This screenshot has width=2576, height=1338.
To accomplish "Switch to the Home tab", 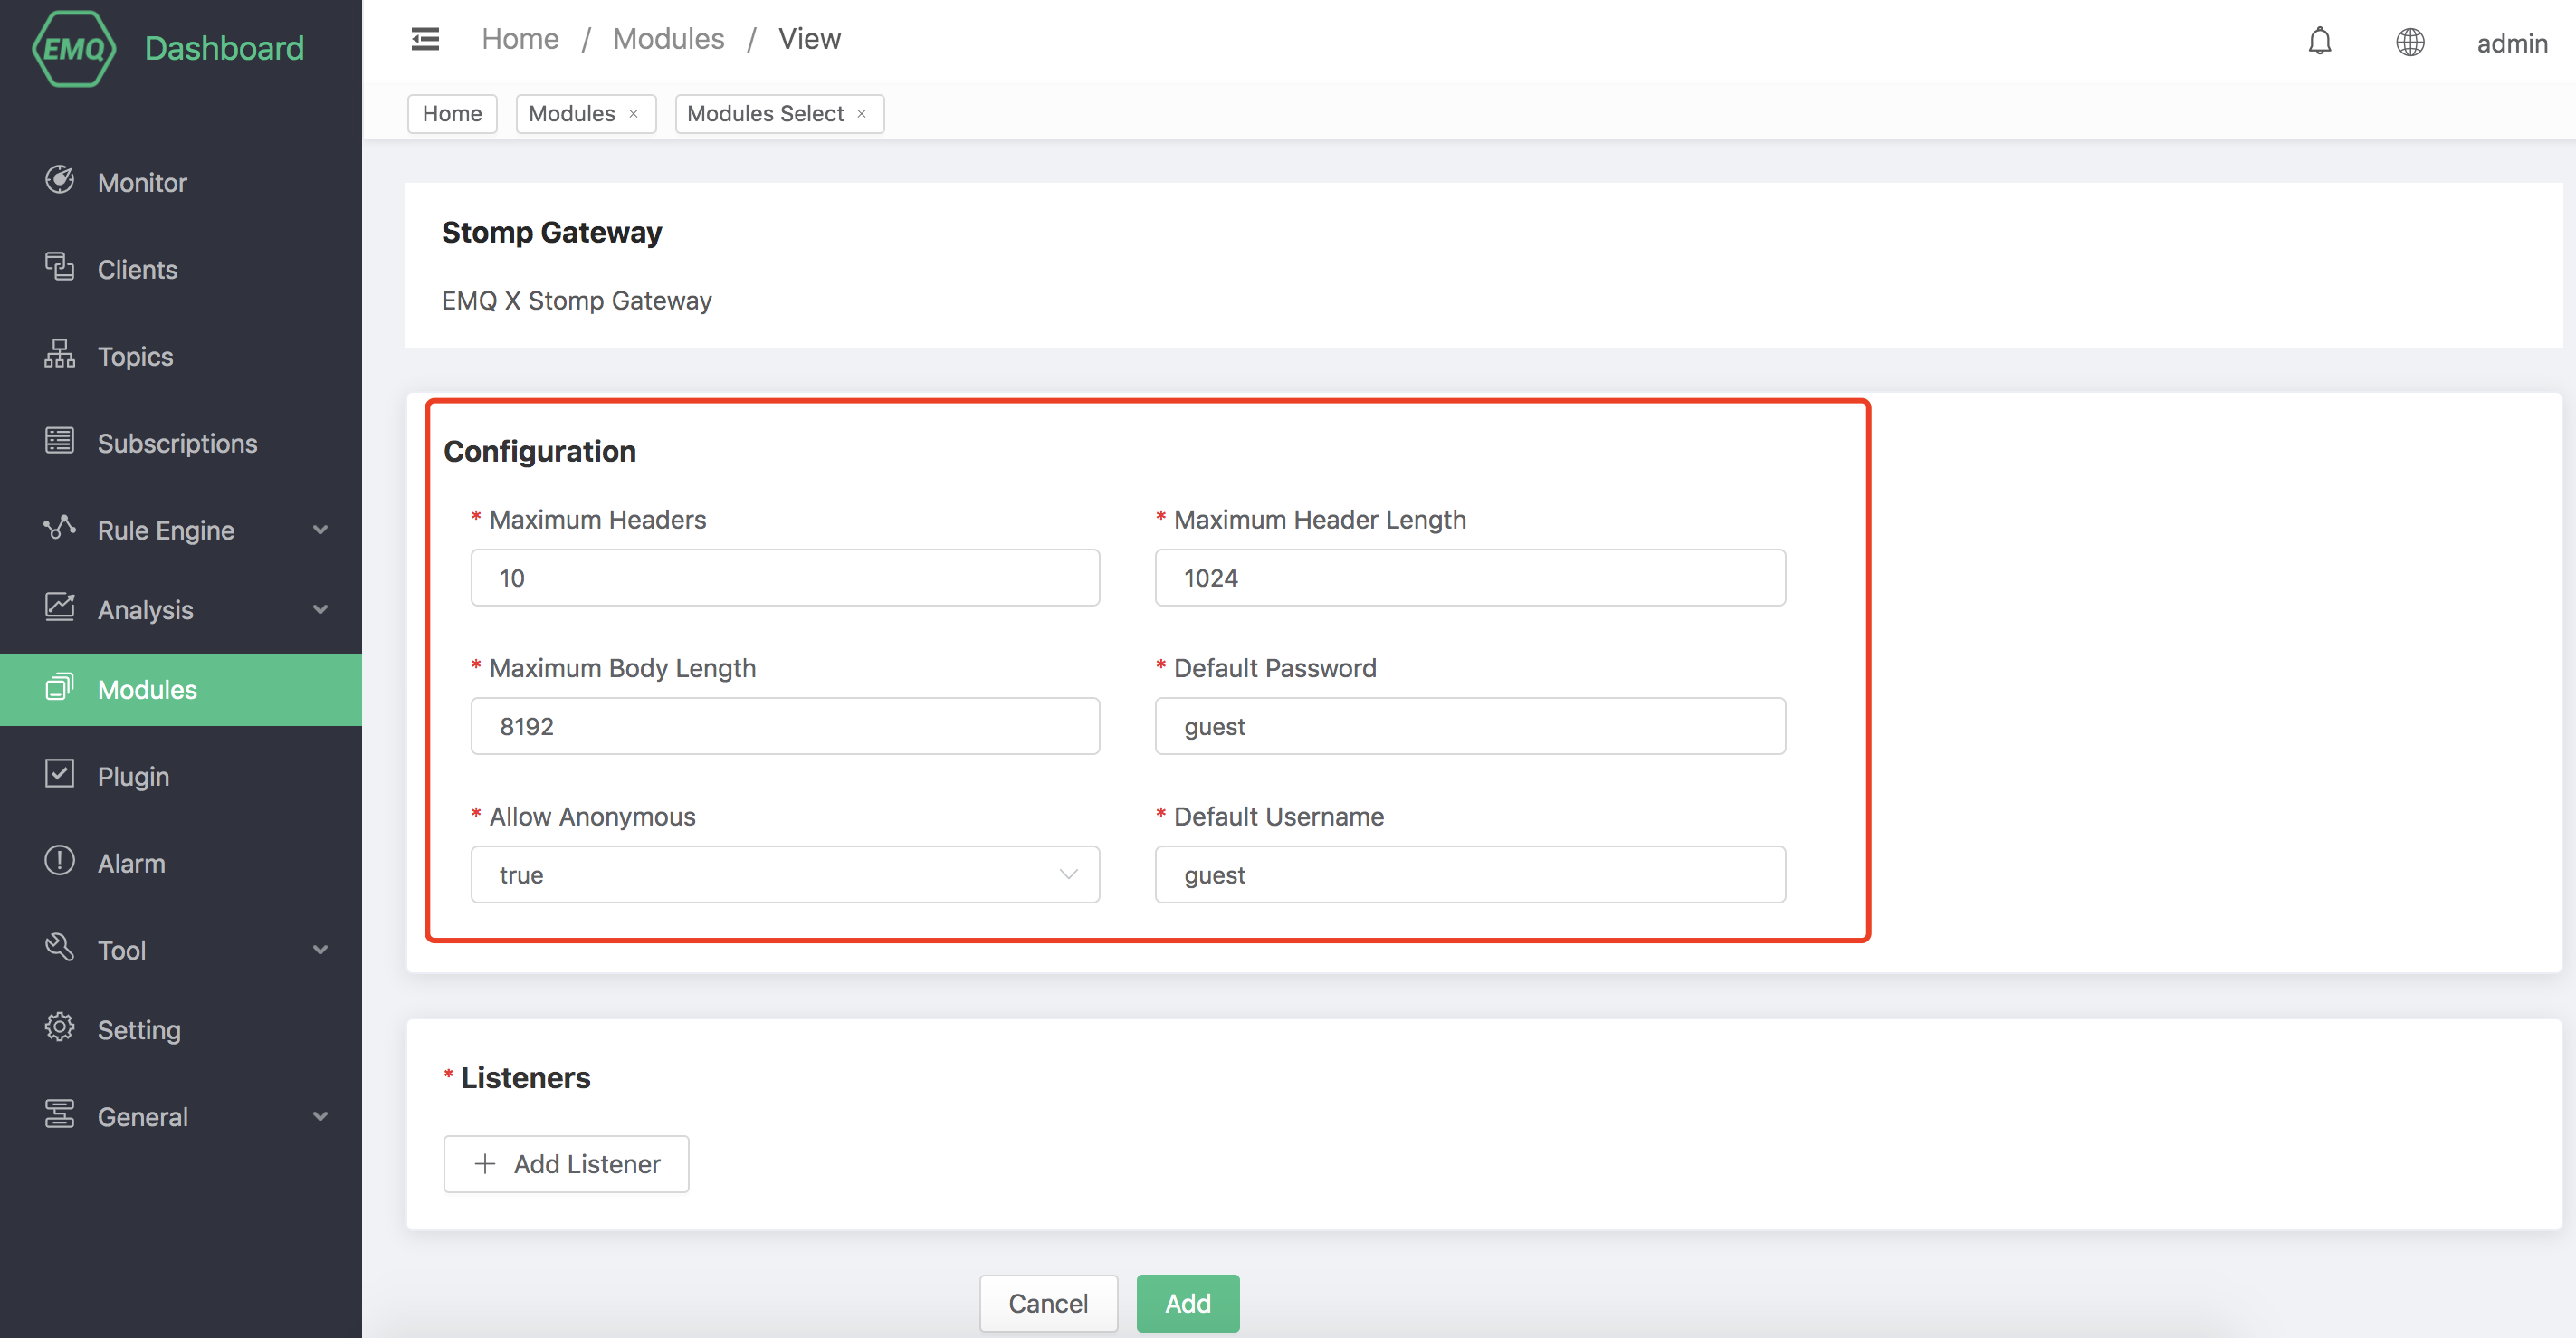I will 452,114.
